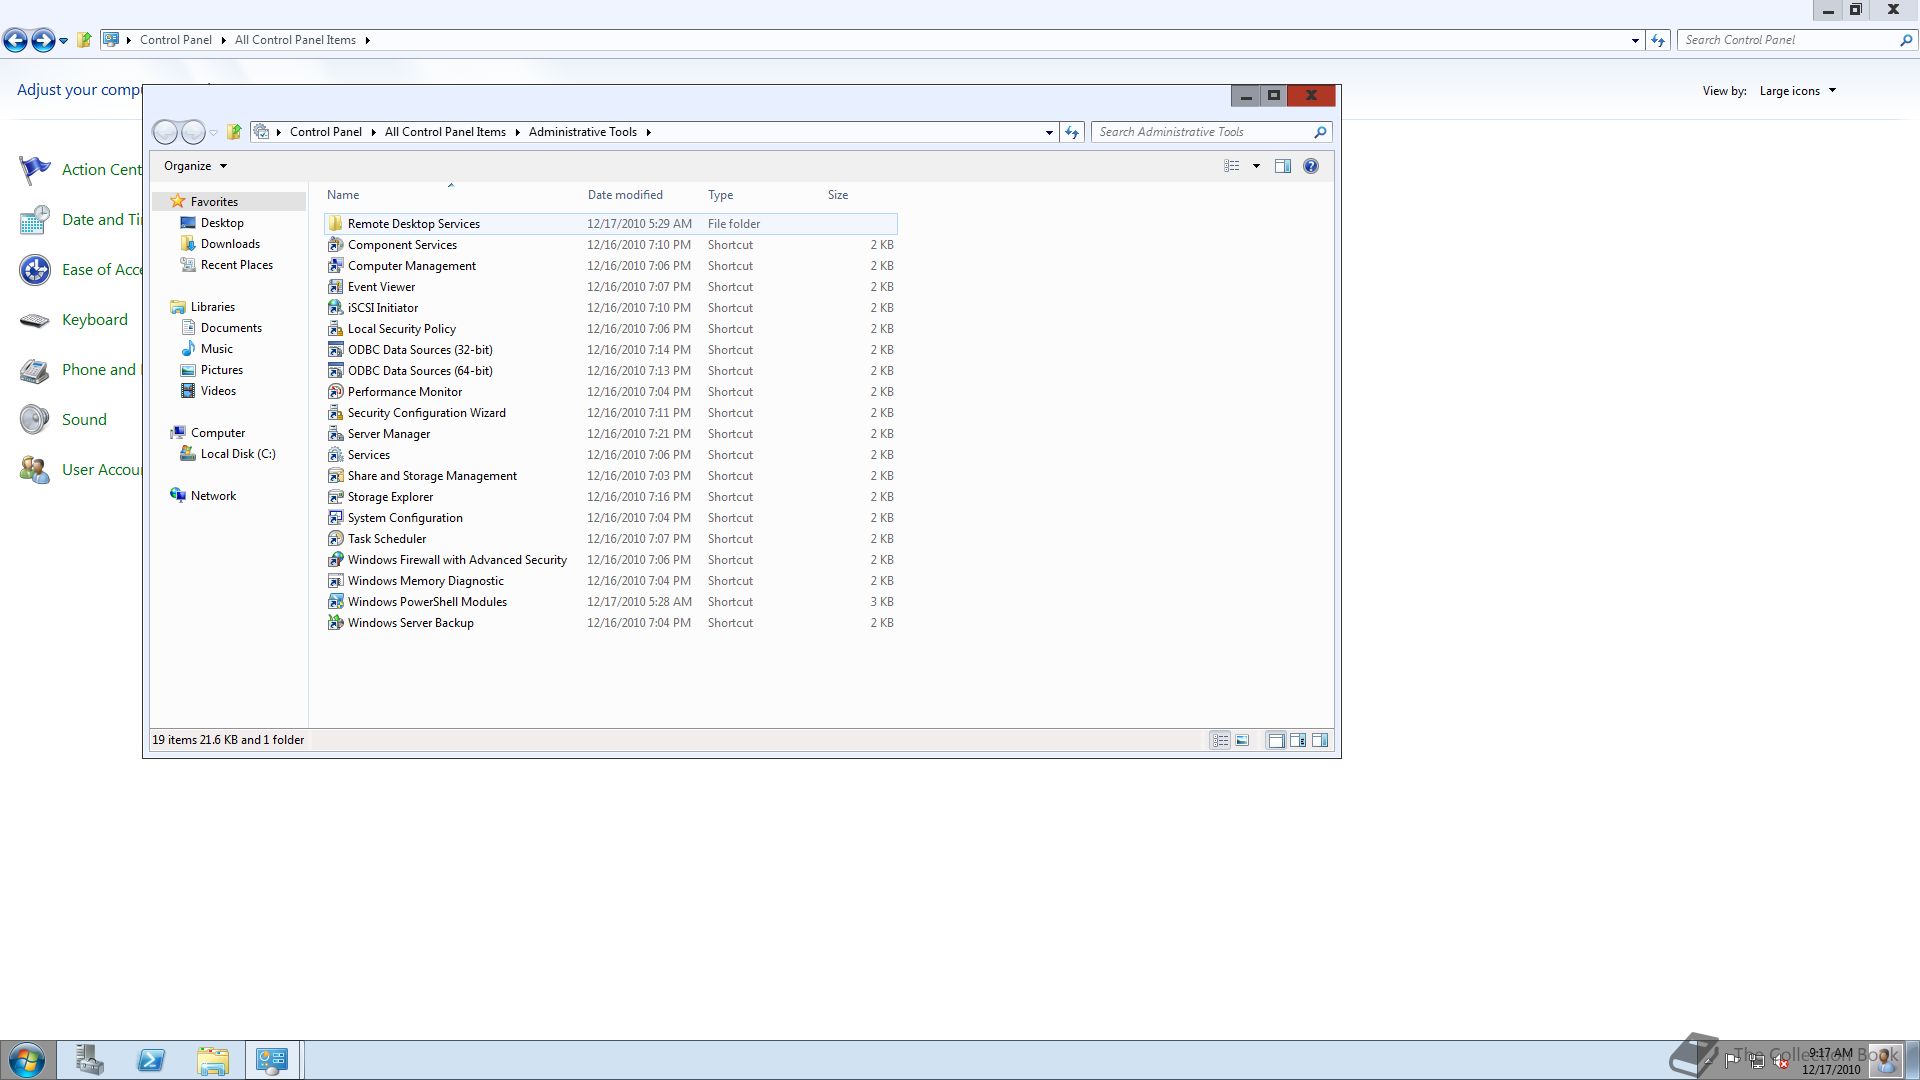Image resolution: width=1920 pixels, height=1080 pixels.
Task: Click the Security Configuration Wizard icon
Action: click(x=336, y=413)
